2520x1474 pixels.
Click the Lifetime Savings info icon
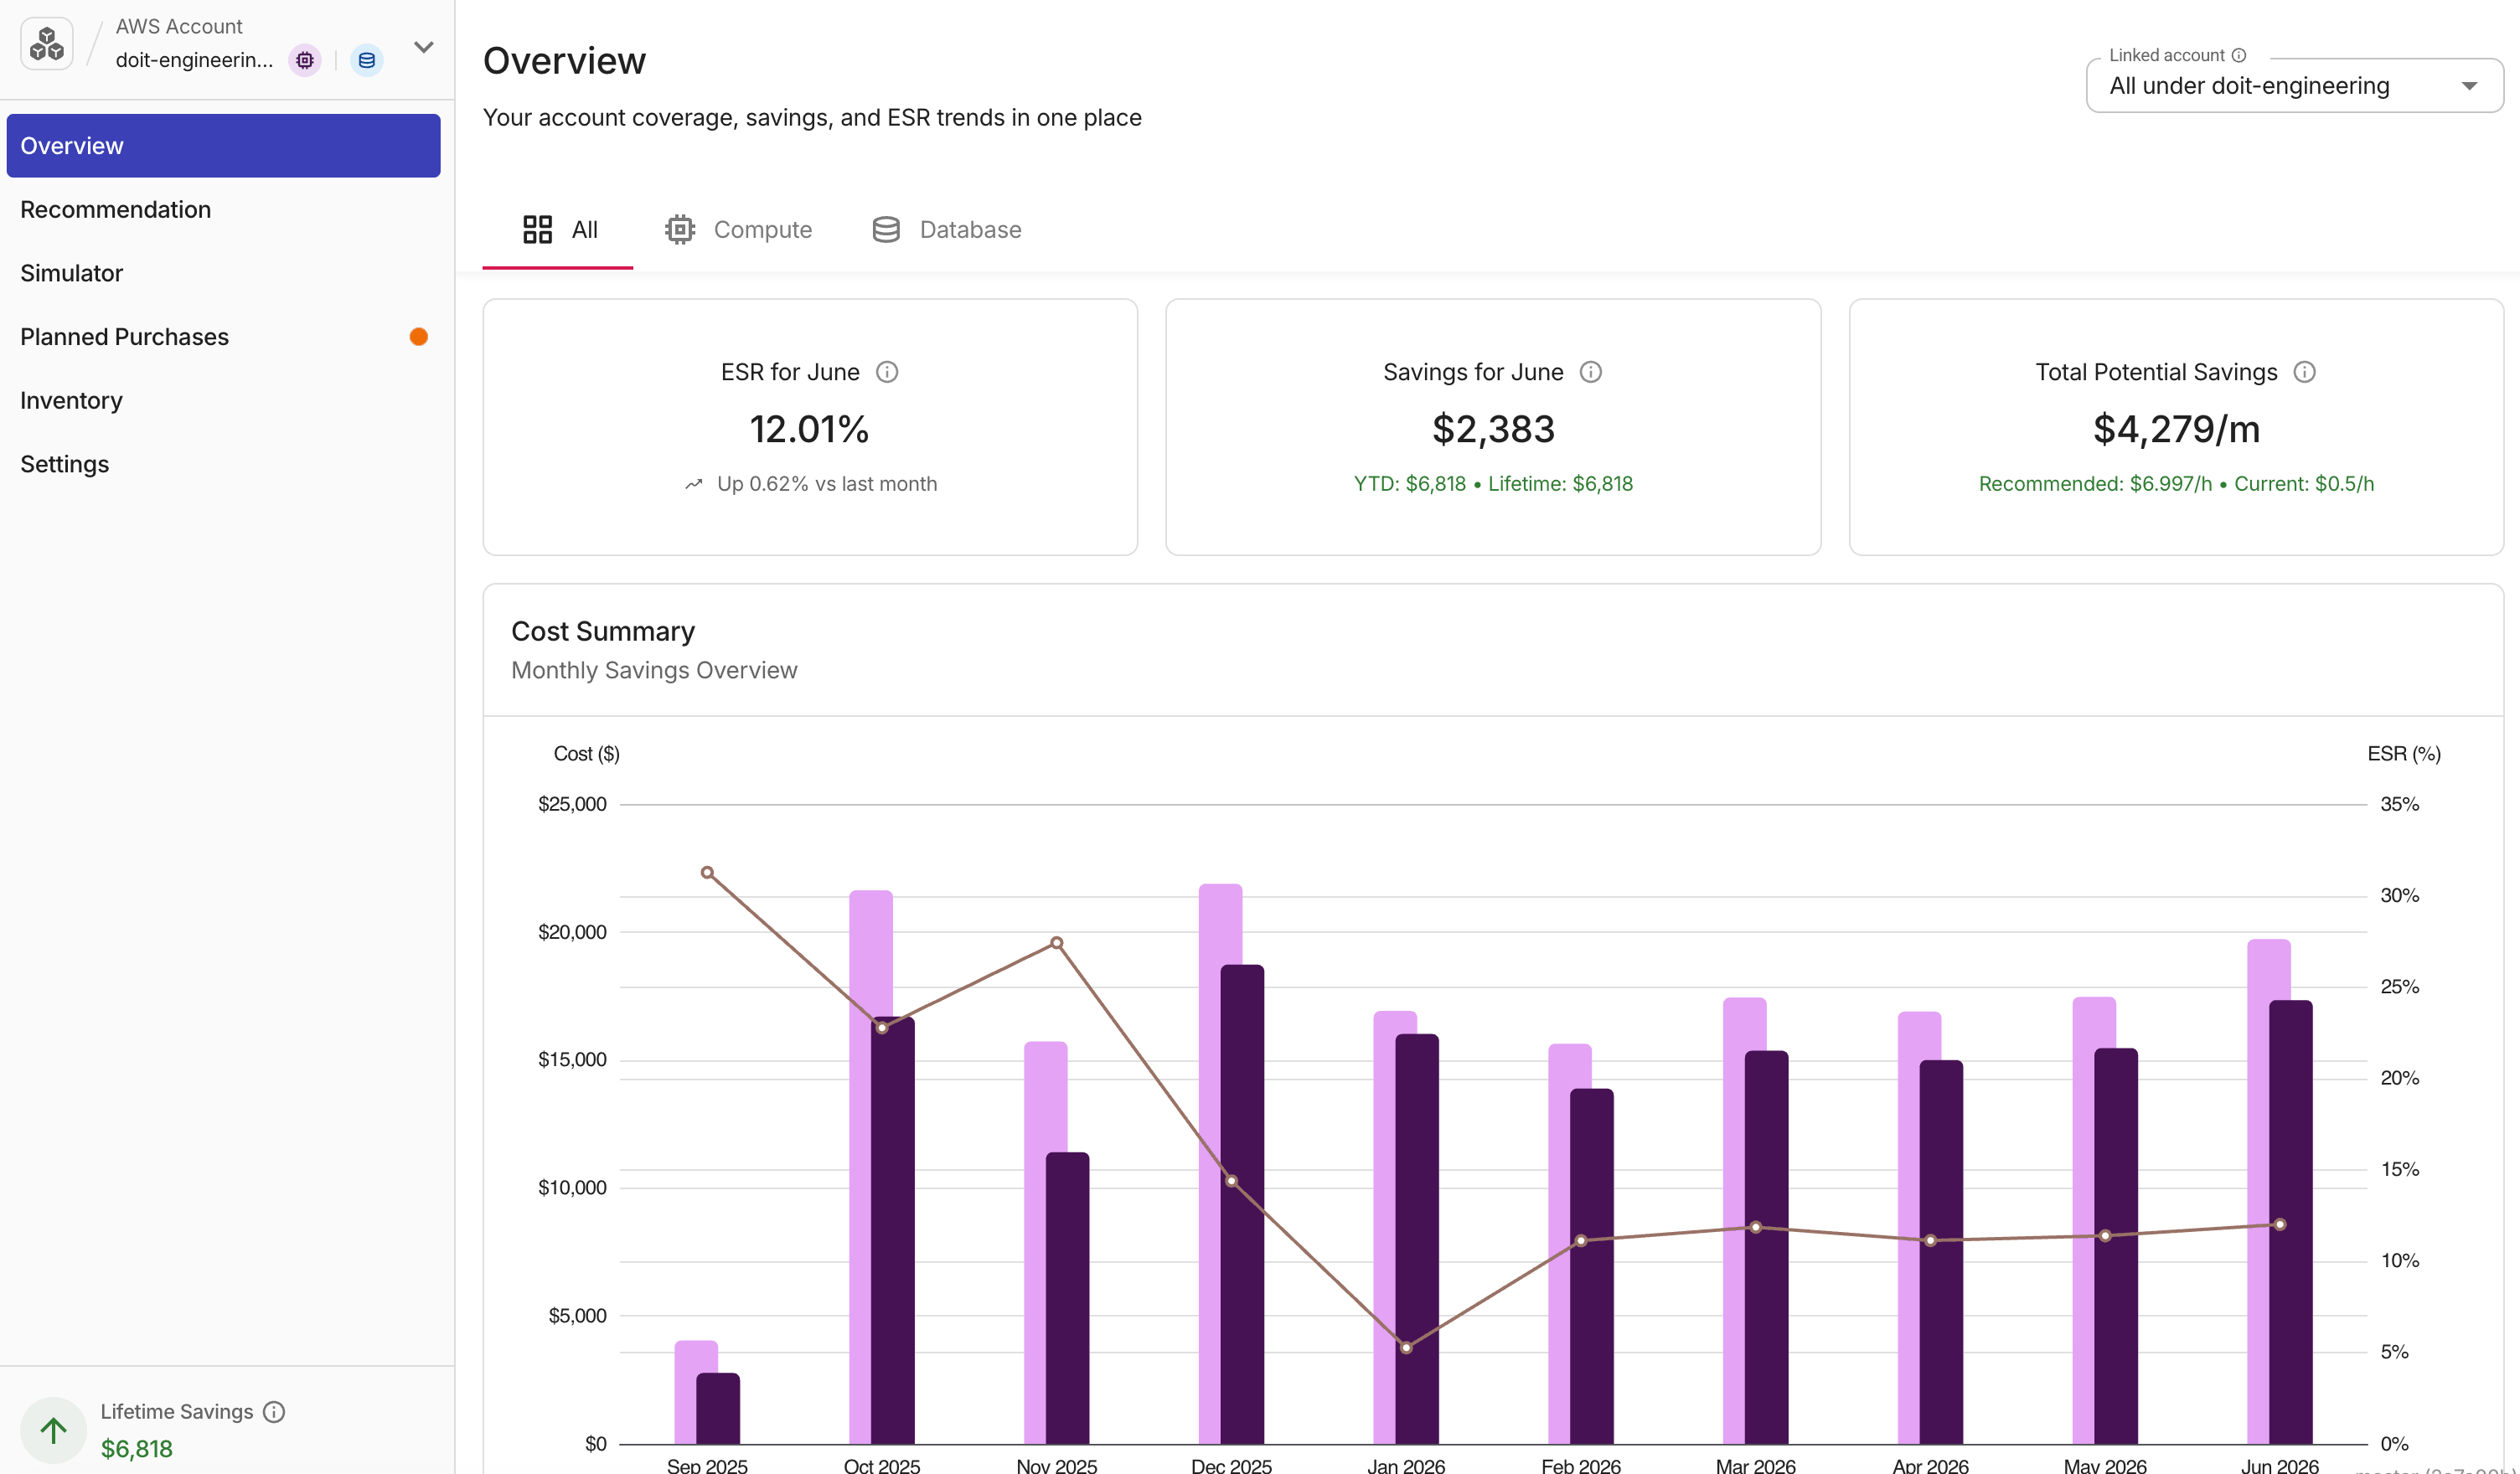[274, 1411]
